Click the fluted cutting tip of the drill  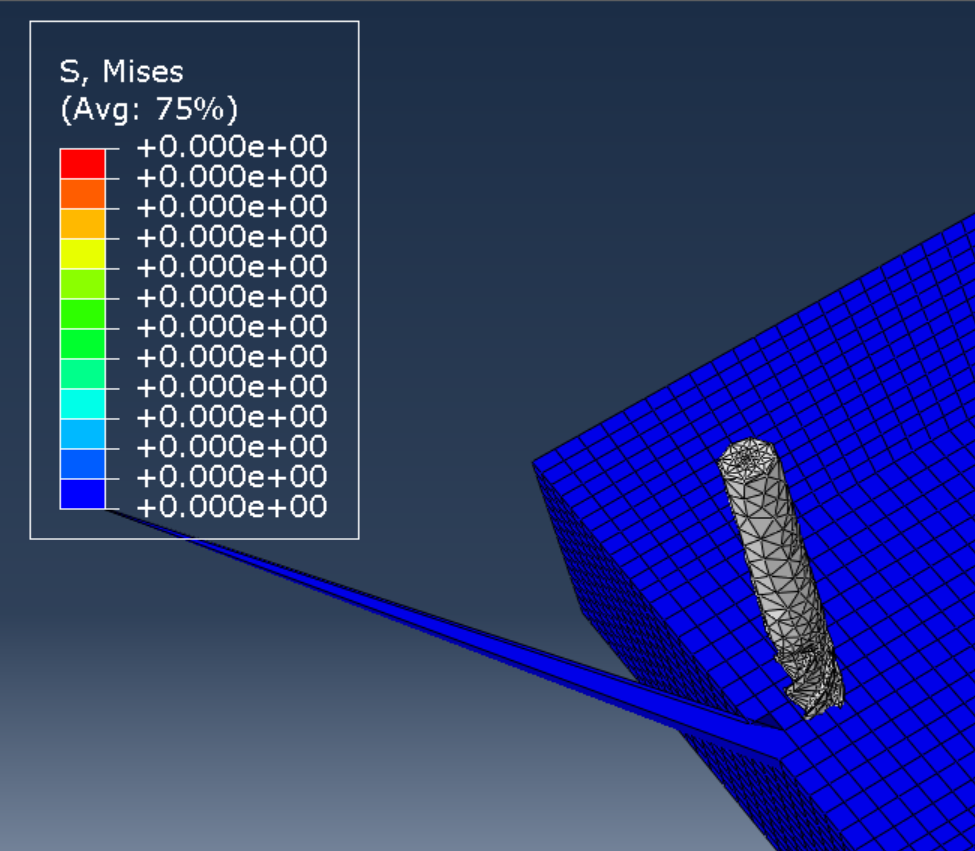(x=811, y=683)
